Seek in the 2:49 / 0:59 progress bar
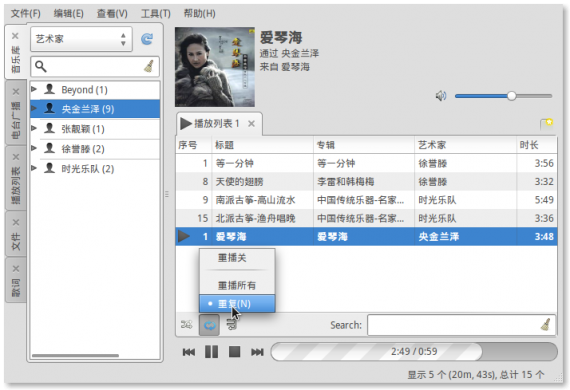This screenshot has width=570, height=390. [414, 352]
